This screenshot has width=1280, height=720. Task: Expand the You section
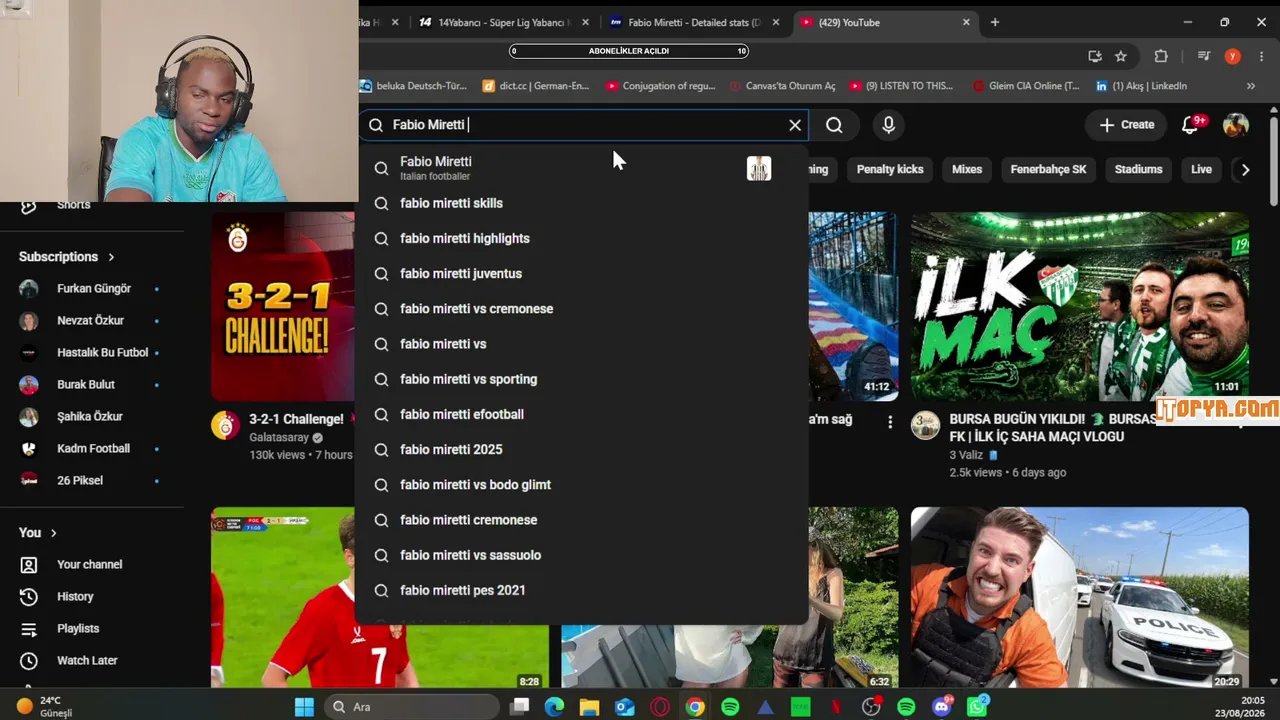point(38,533)
